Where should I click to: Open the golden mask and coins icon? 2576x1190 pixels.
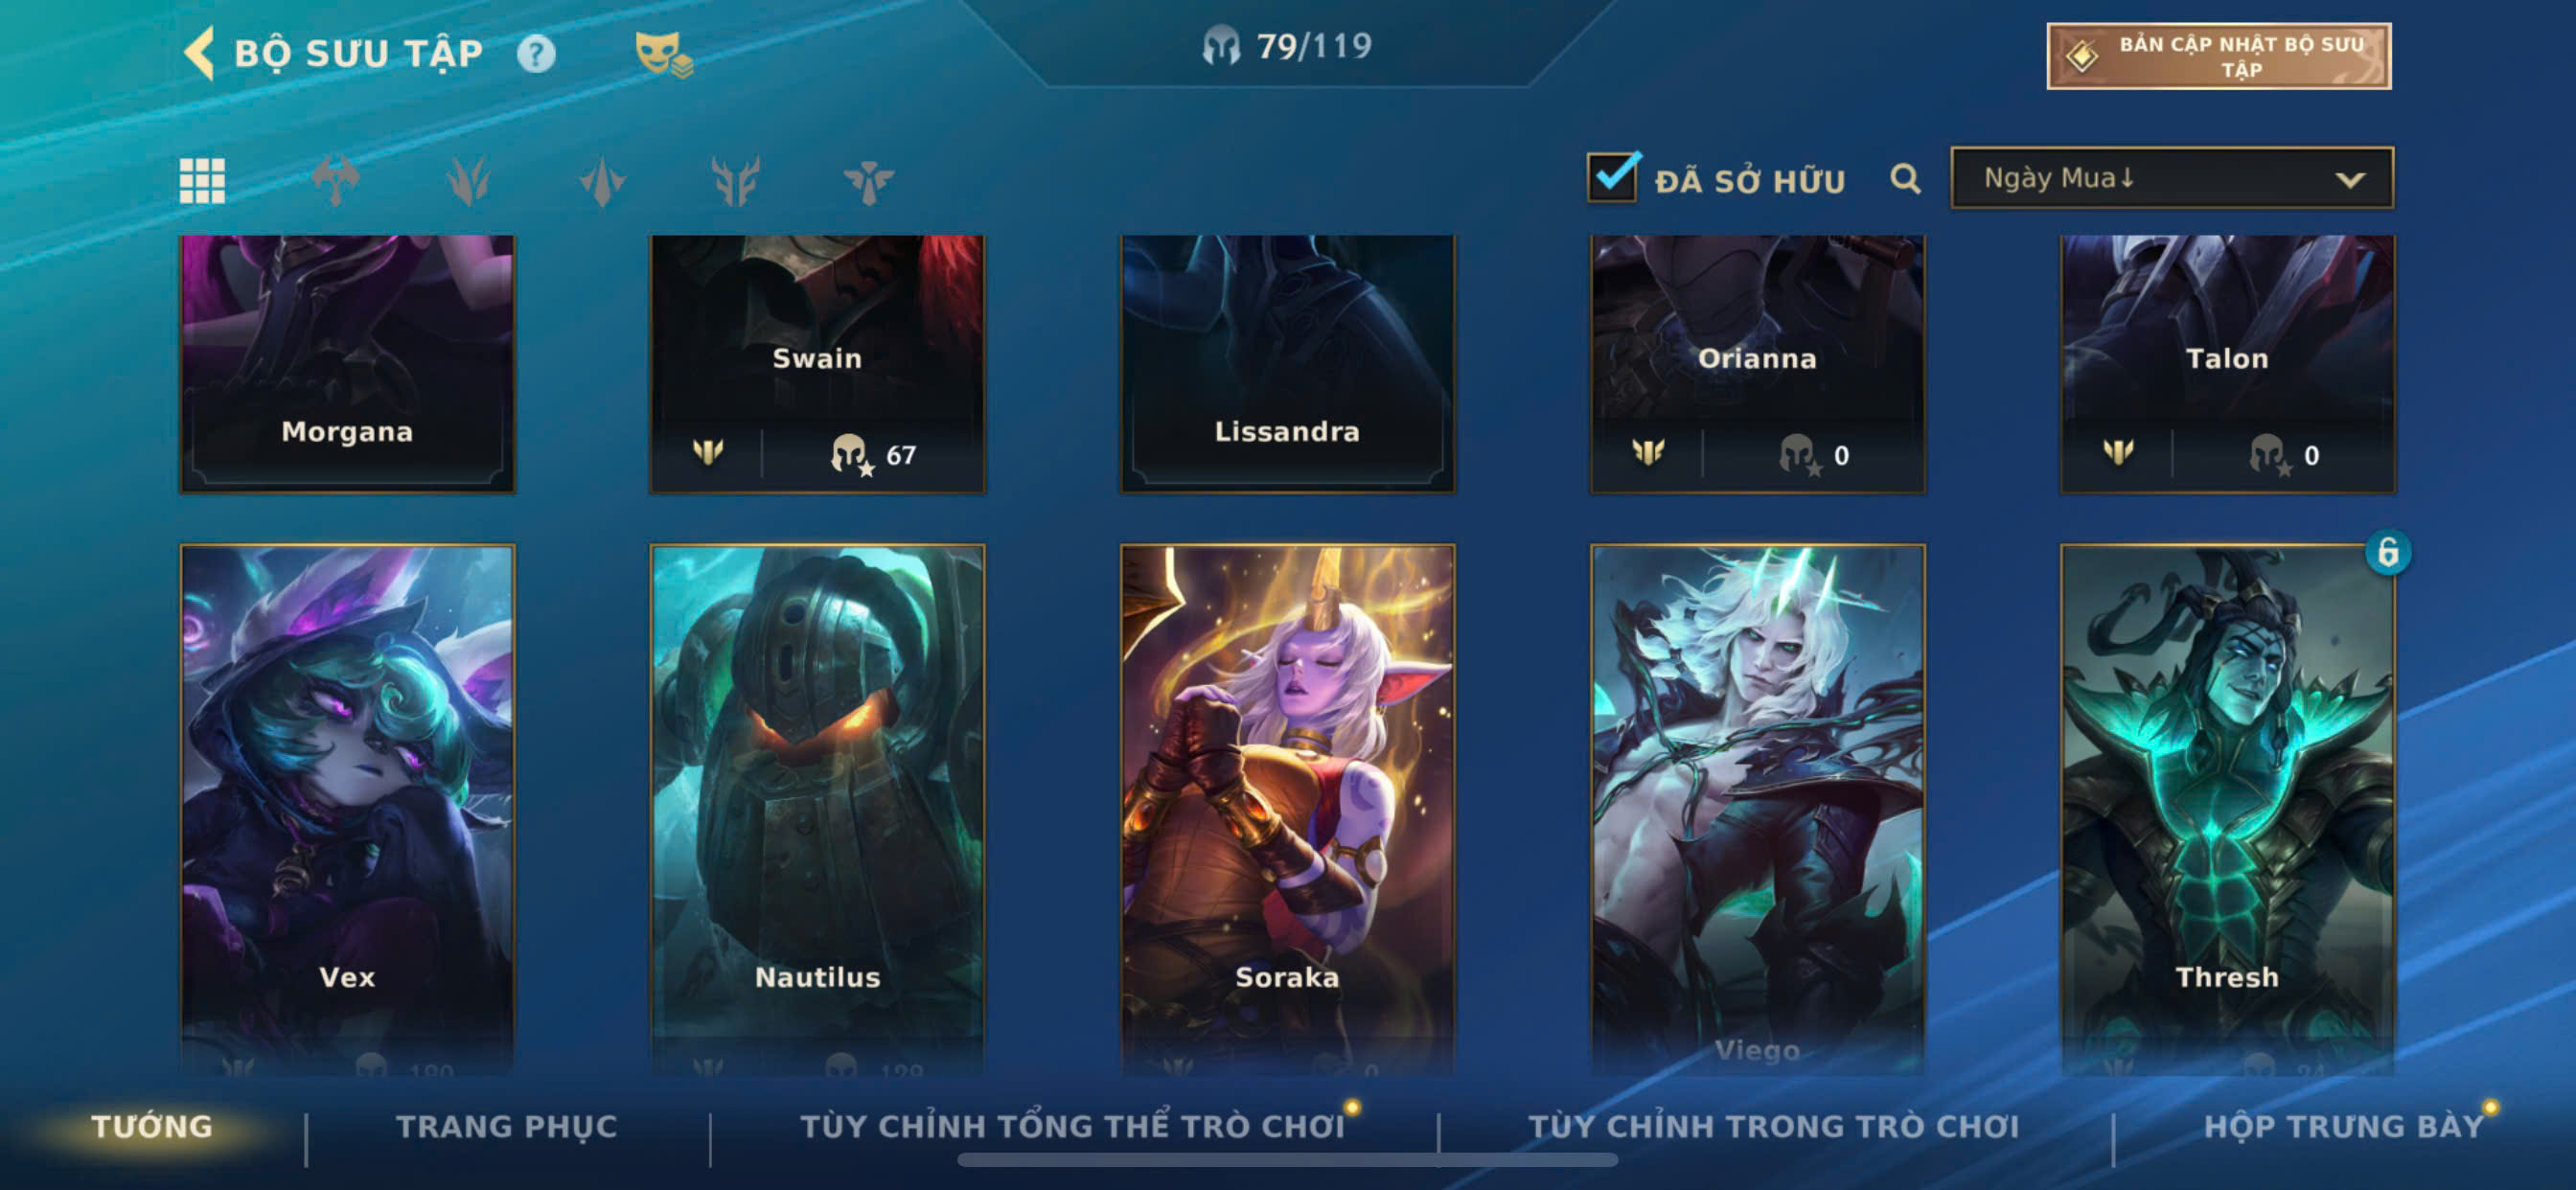tap(663, 54)
